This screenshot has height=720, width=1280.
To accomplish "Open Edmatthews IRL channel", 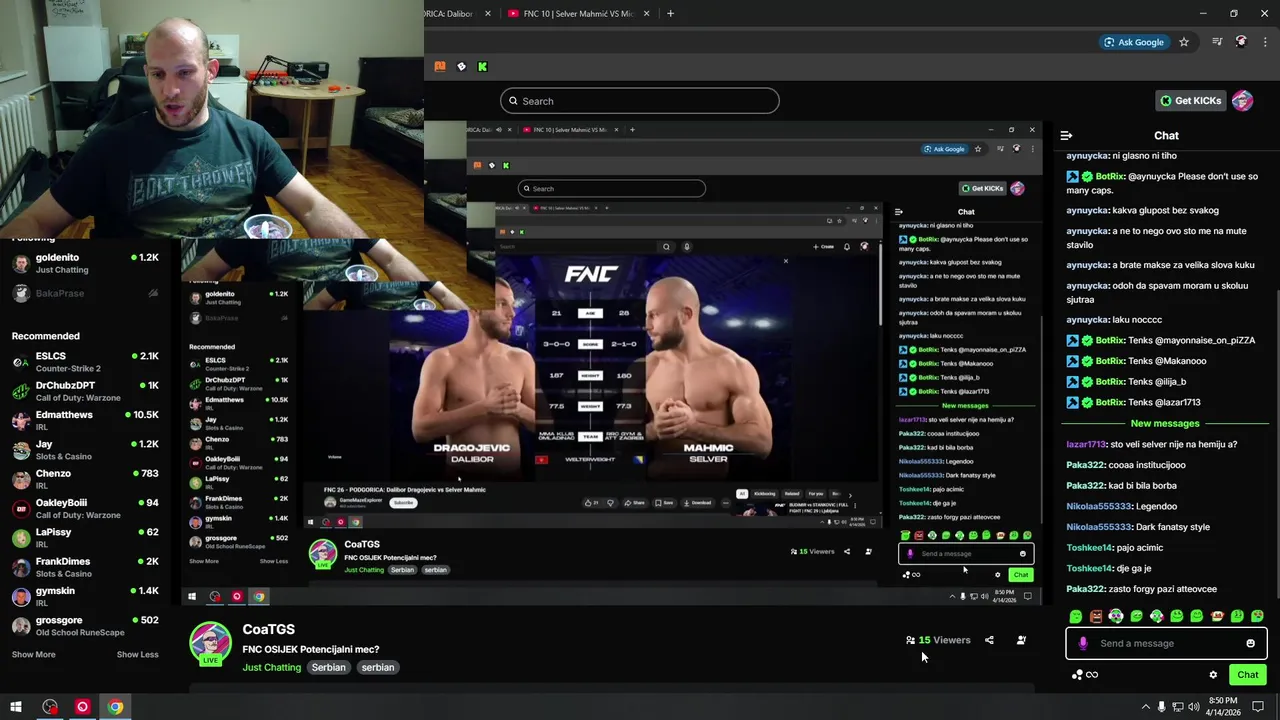I will [85, 420].
